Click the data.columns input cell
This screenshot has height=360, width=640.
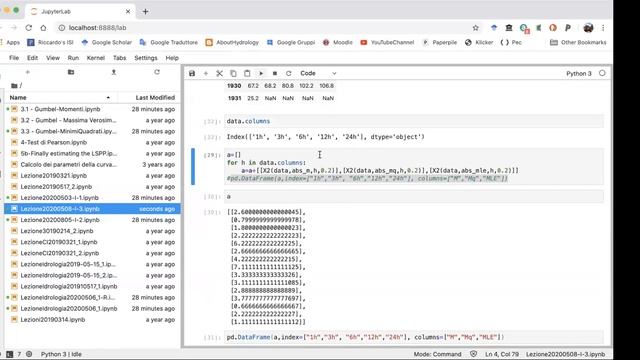[414, 121]
